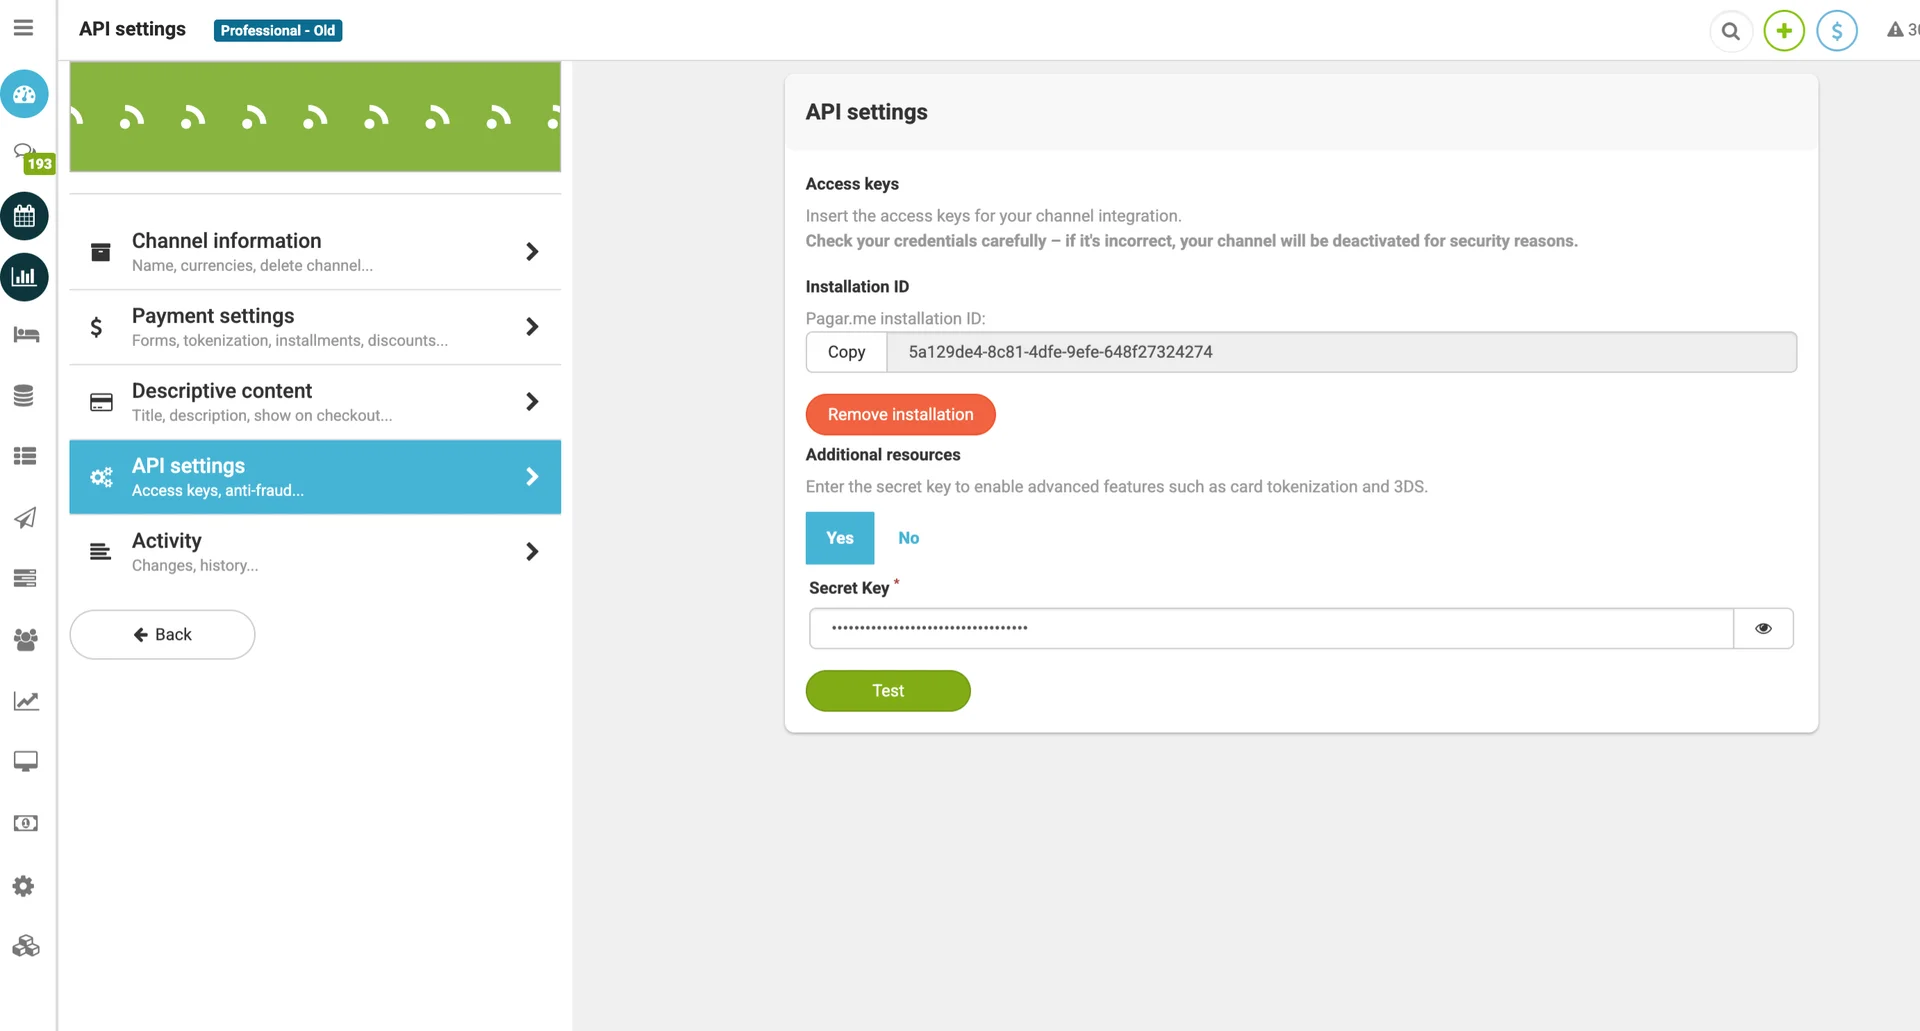Show the Secret Key with eye icon

click(x=1764, y=628)
